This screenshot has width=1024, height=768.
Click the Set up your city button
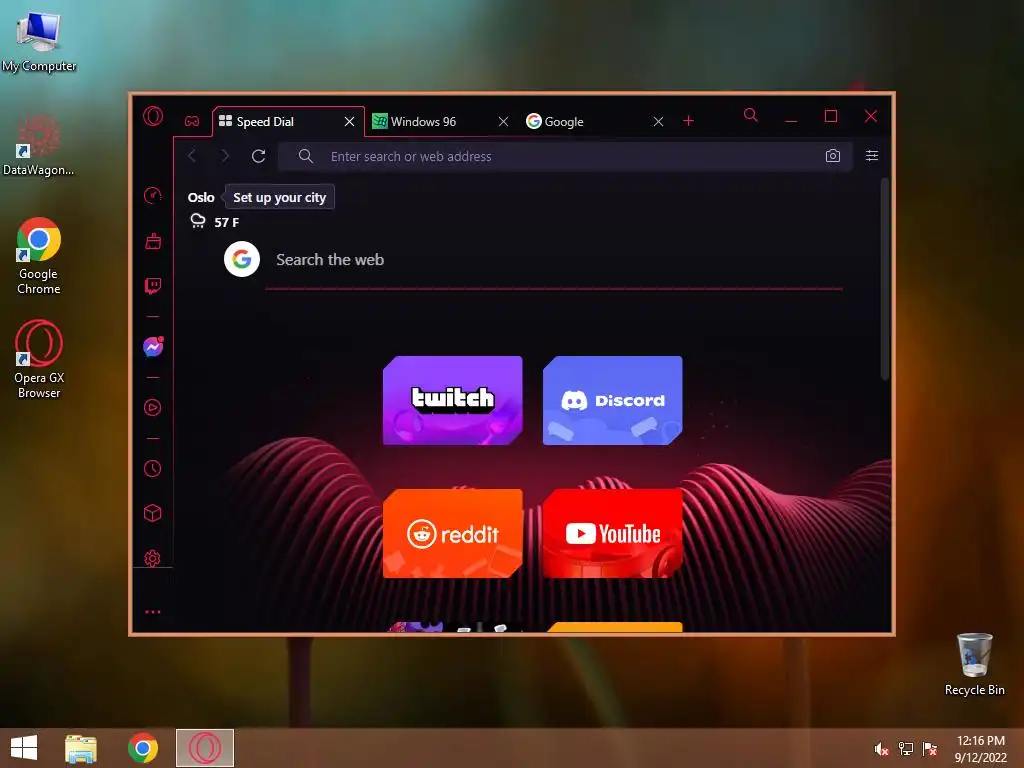point(280,197)
